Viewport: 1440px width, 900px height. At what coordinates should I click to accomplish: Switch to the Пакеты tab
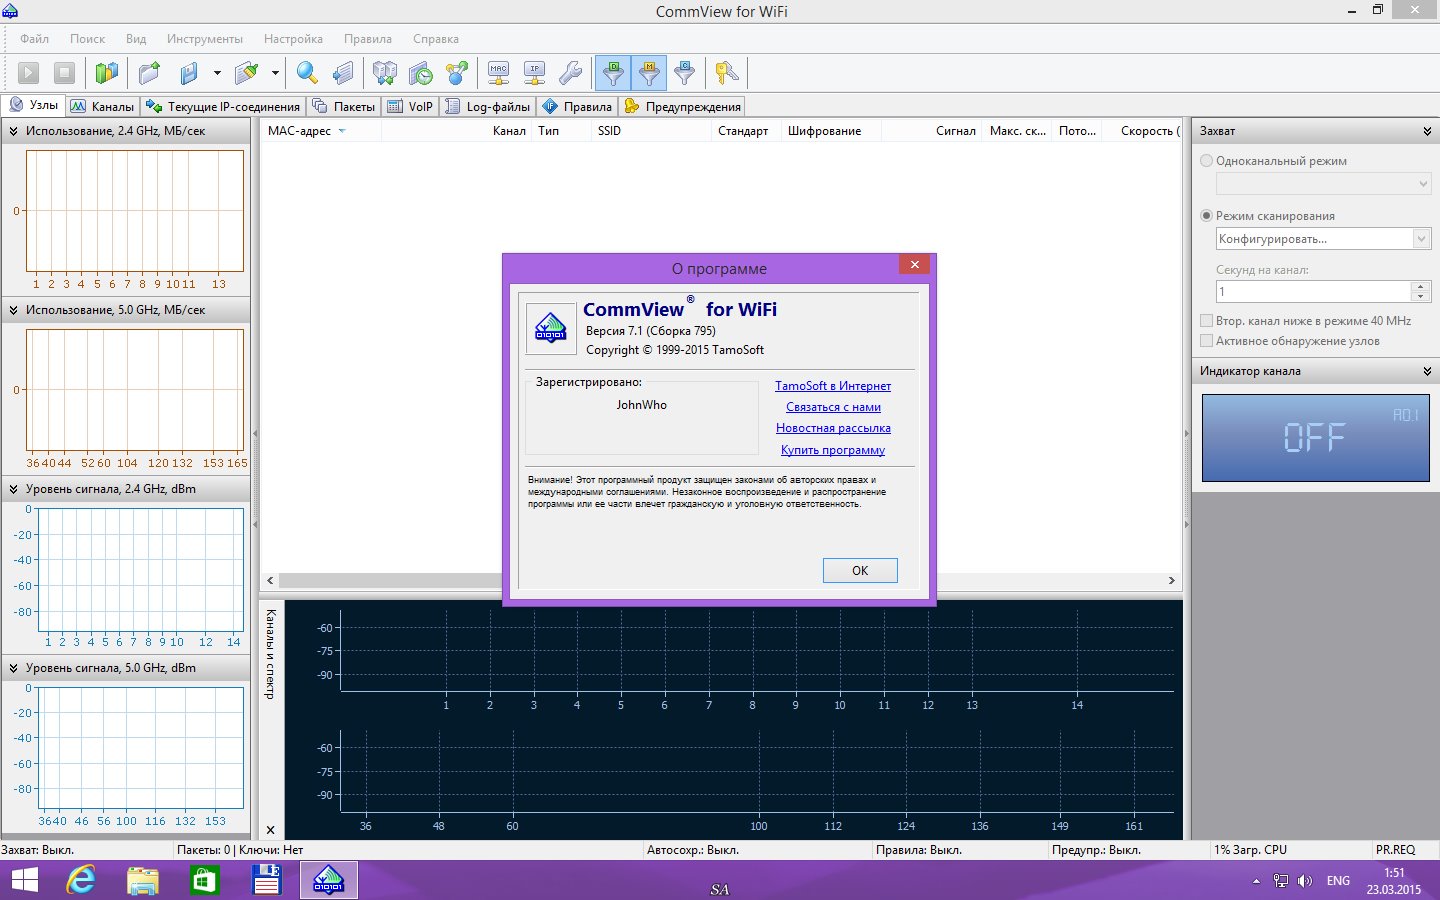[343, 106]
